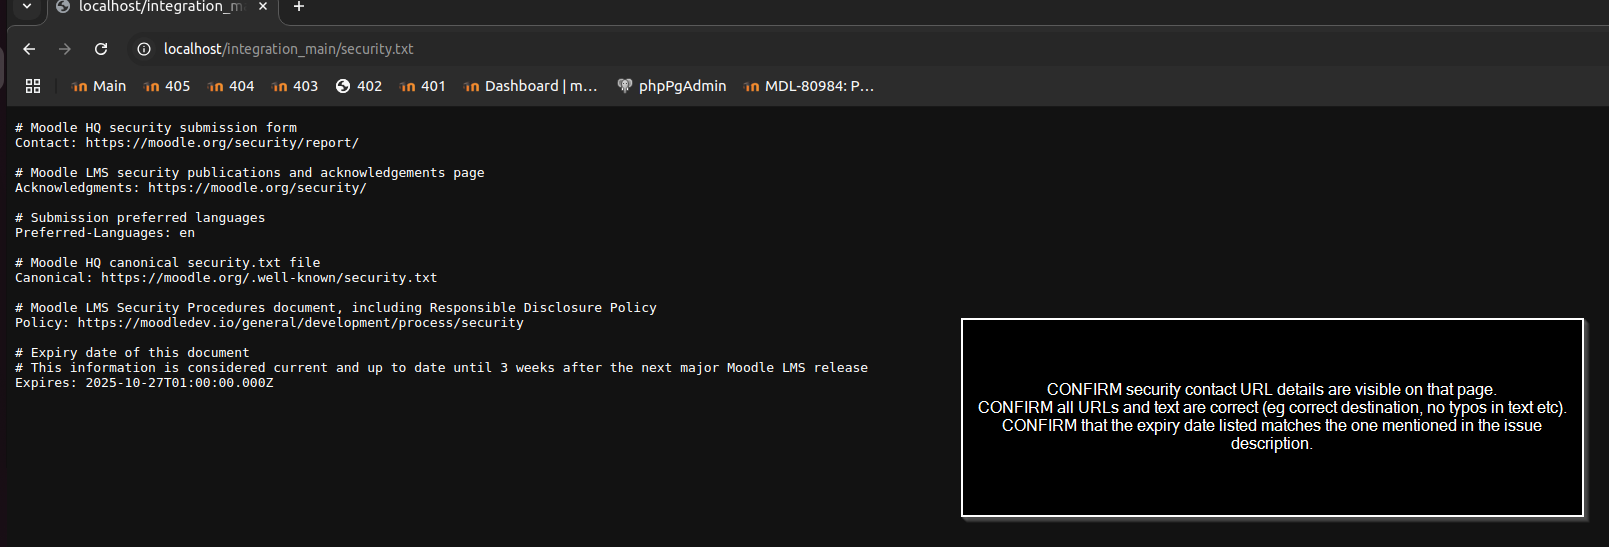Click the Moodle HQ security submission form comment
Image resolution: width=1609 pixels, height=547 pixels.
pos(156,128)
